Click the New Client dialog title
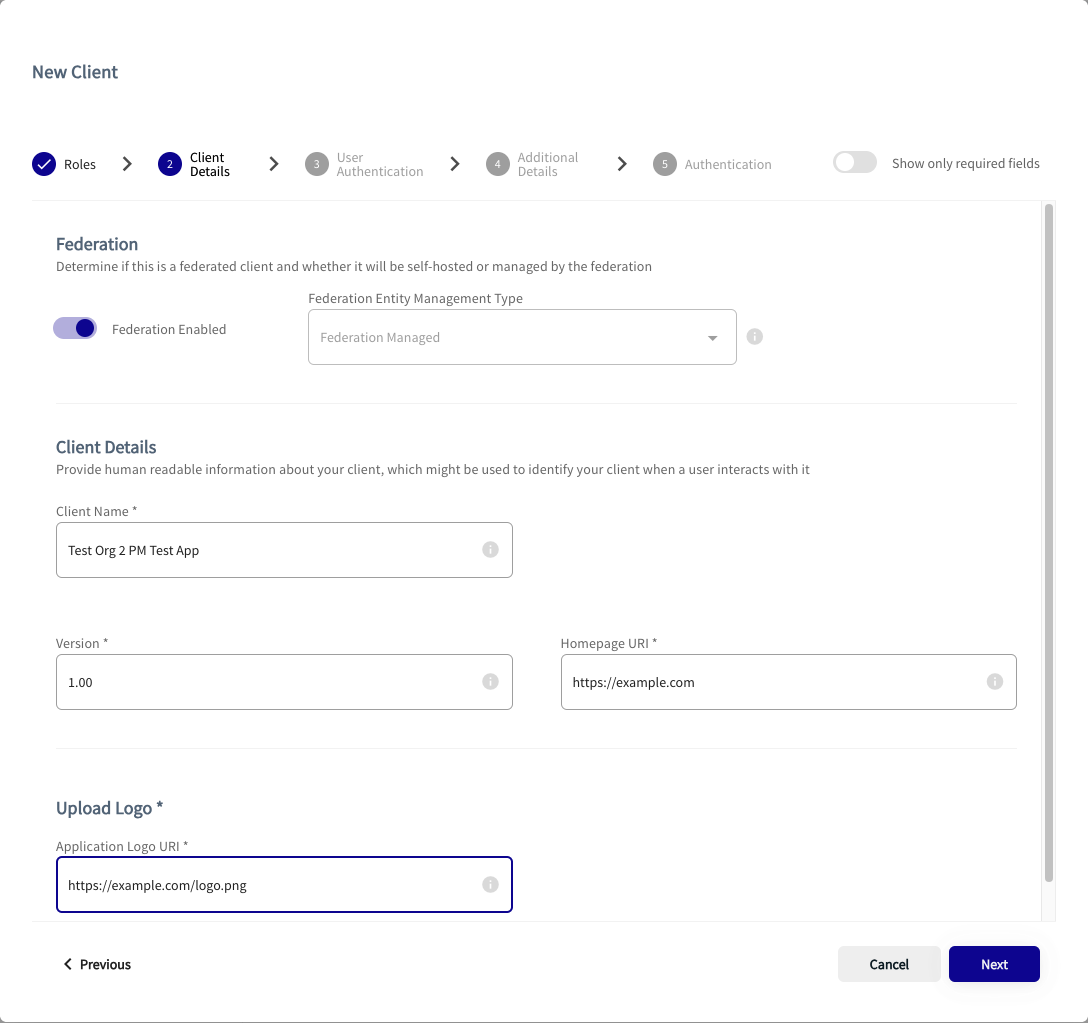Image resolution: width=1088 pixels, height=1023 pixels. pos(75,72)
